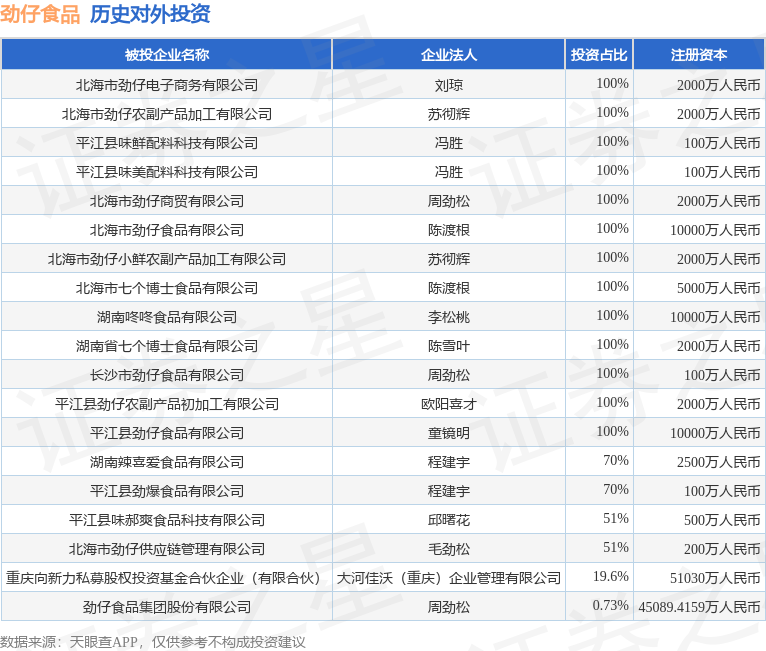
Task: Click 51% in 平江县味郝爽 row
Action: coord(616,518)
